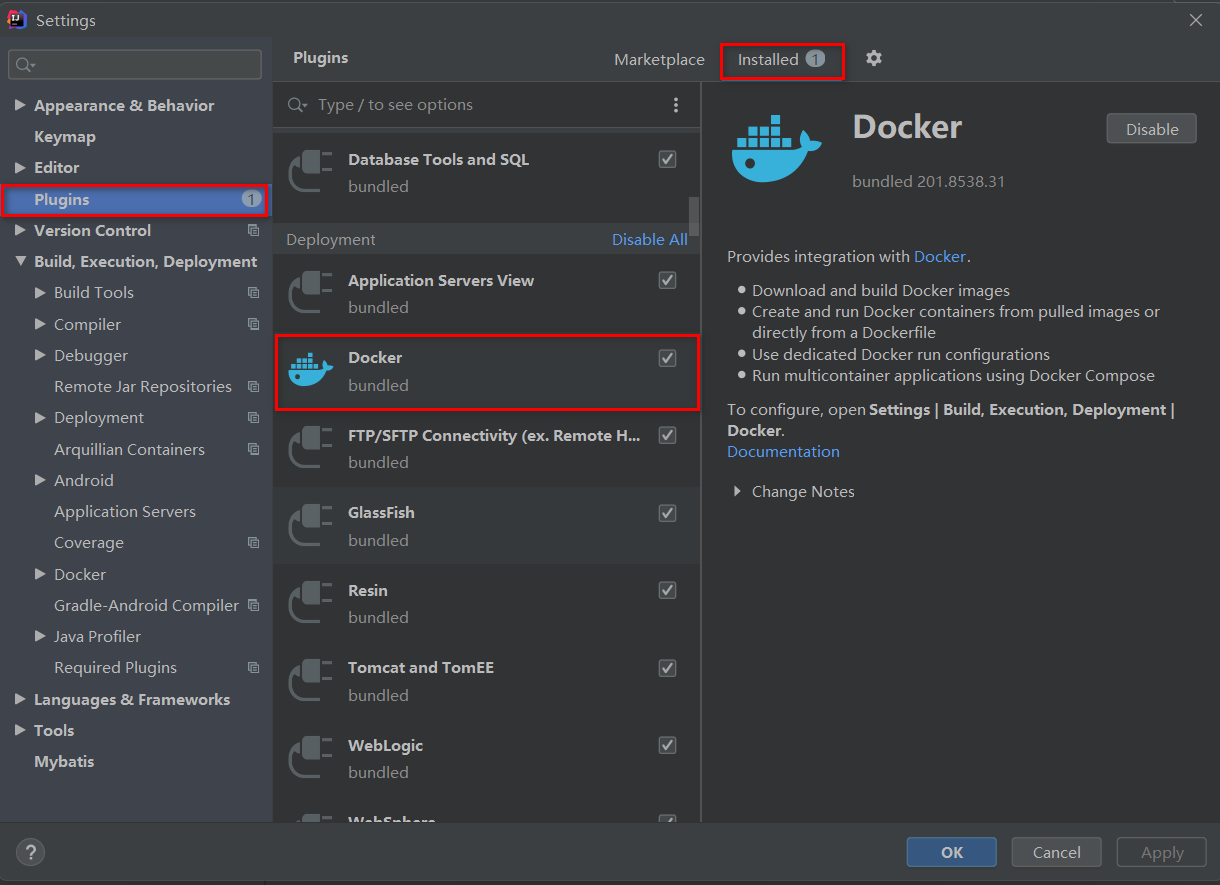
Task: Collapse Build, Execution, Deployment section
Action: click(x=20, y=262)
